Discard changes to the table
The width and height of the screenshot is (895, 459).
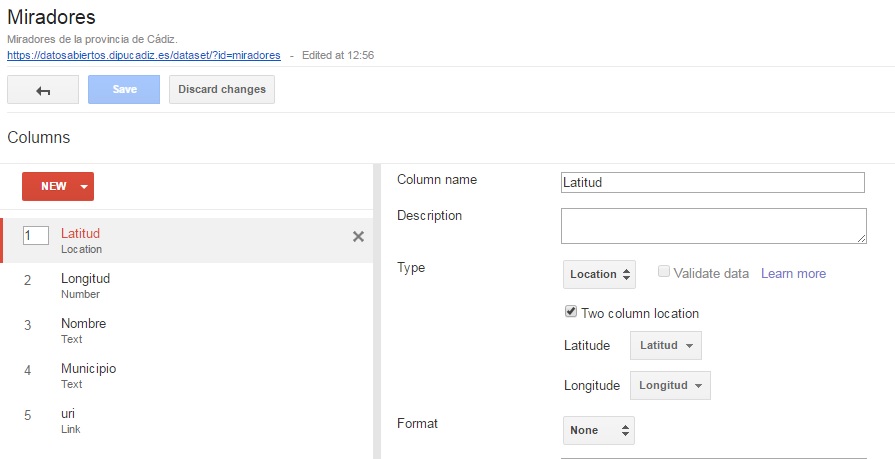[x=221, y=90]
